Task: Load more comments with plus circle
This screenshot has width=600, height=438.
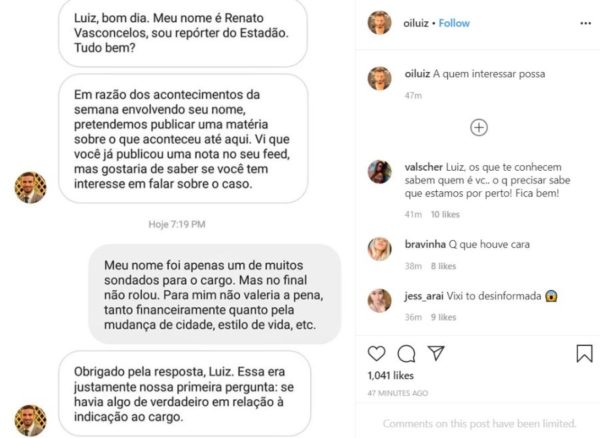Action: pos(479,128)
